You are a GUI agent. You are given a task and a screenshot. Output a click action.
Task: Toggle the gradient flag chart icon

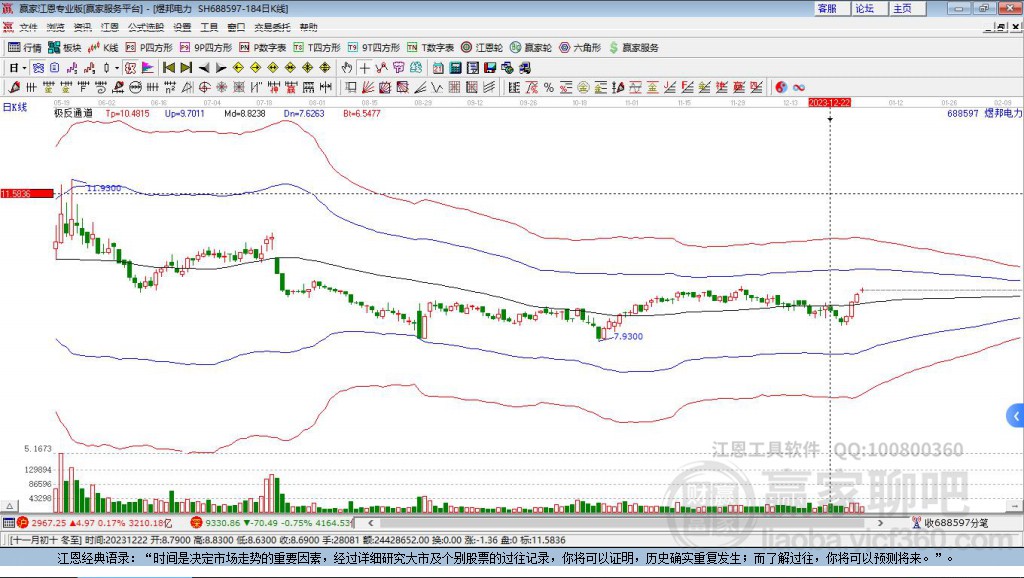(148, 68)
